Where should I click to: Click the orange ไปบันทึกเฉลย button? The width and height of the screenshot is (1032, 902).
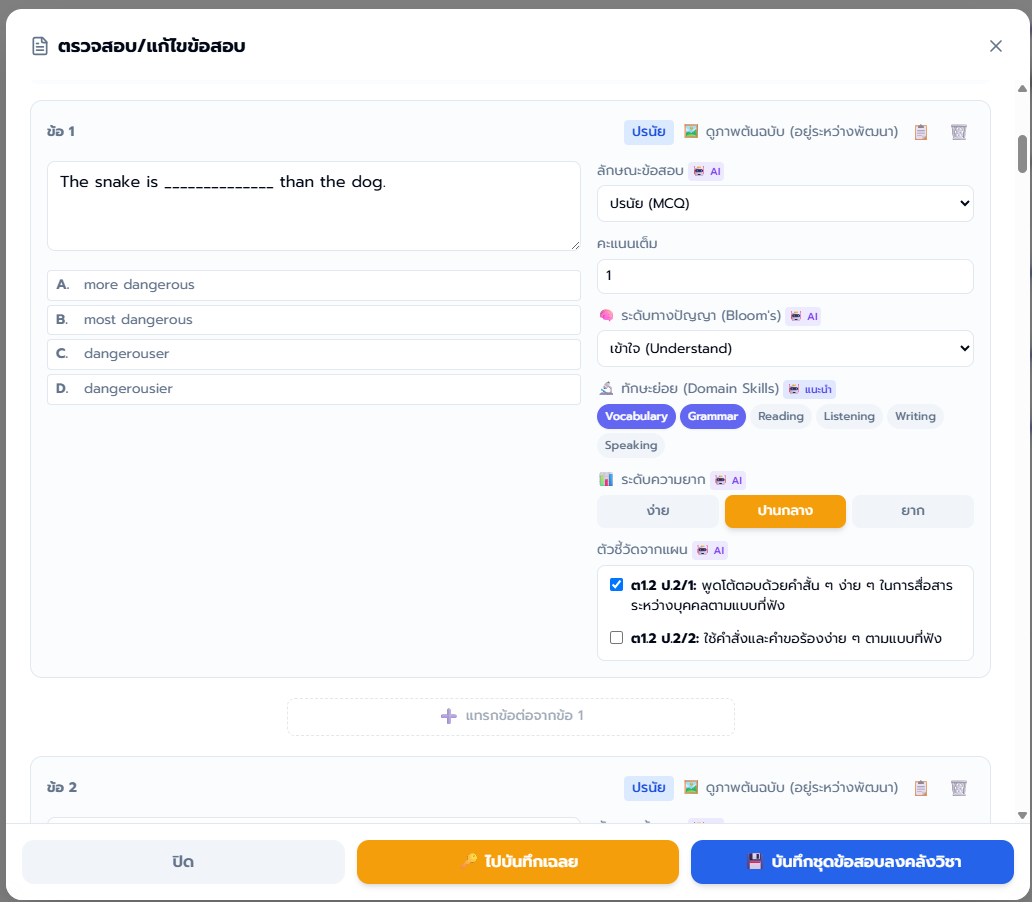pos(518,862)
